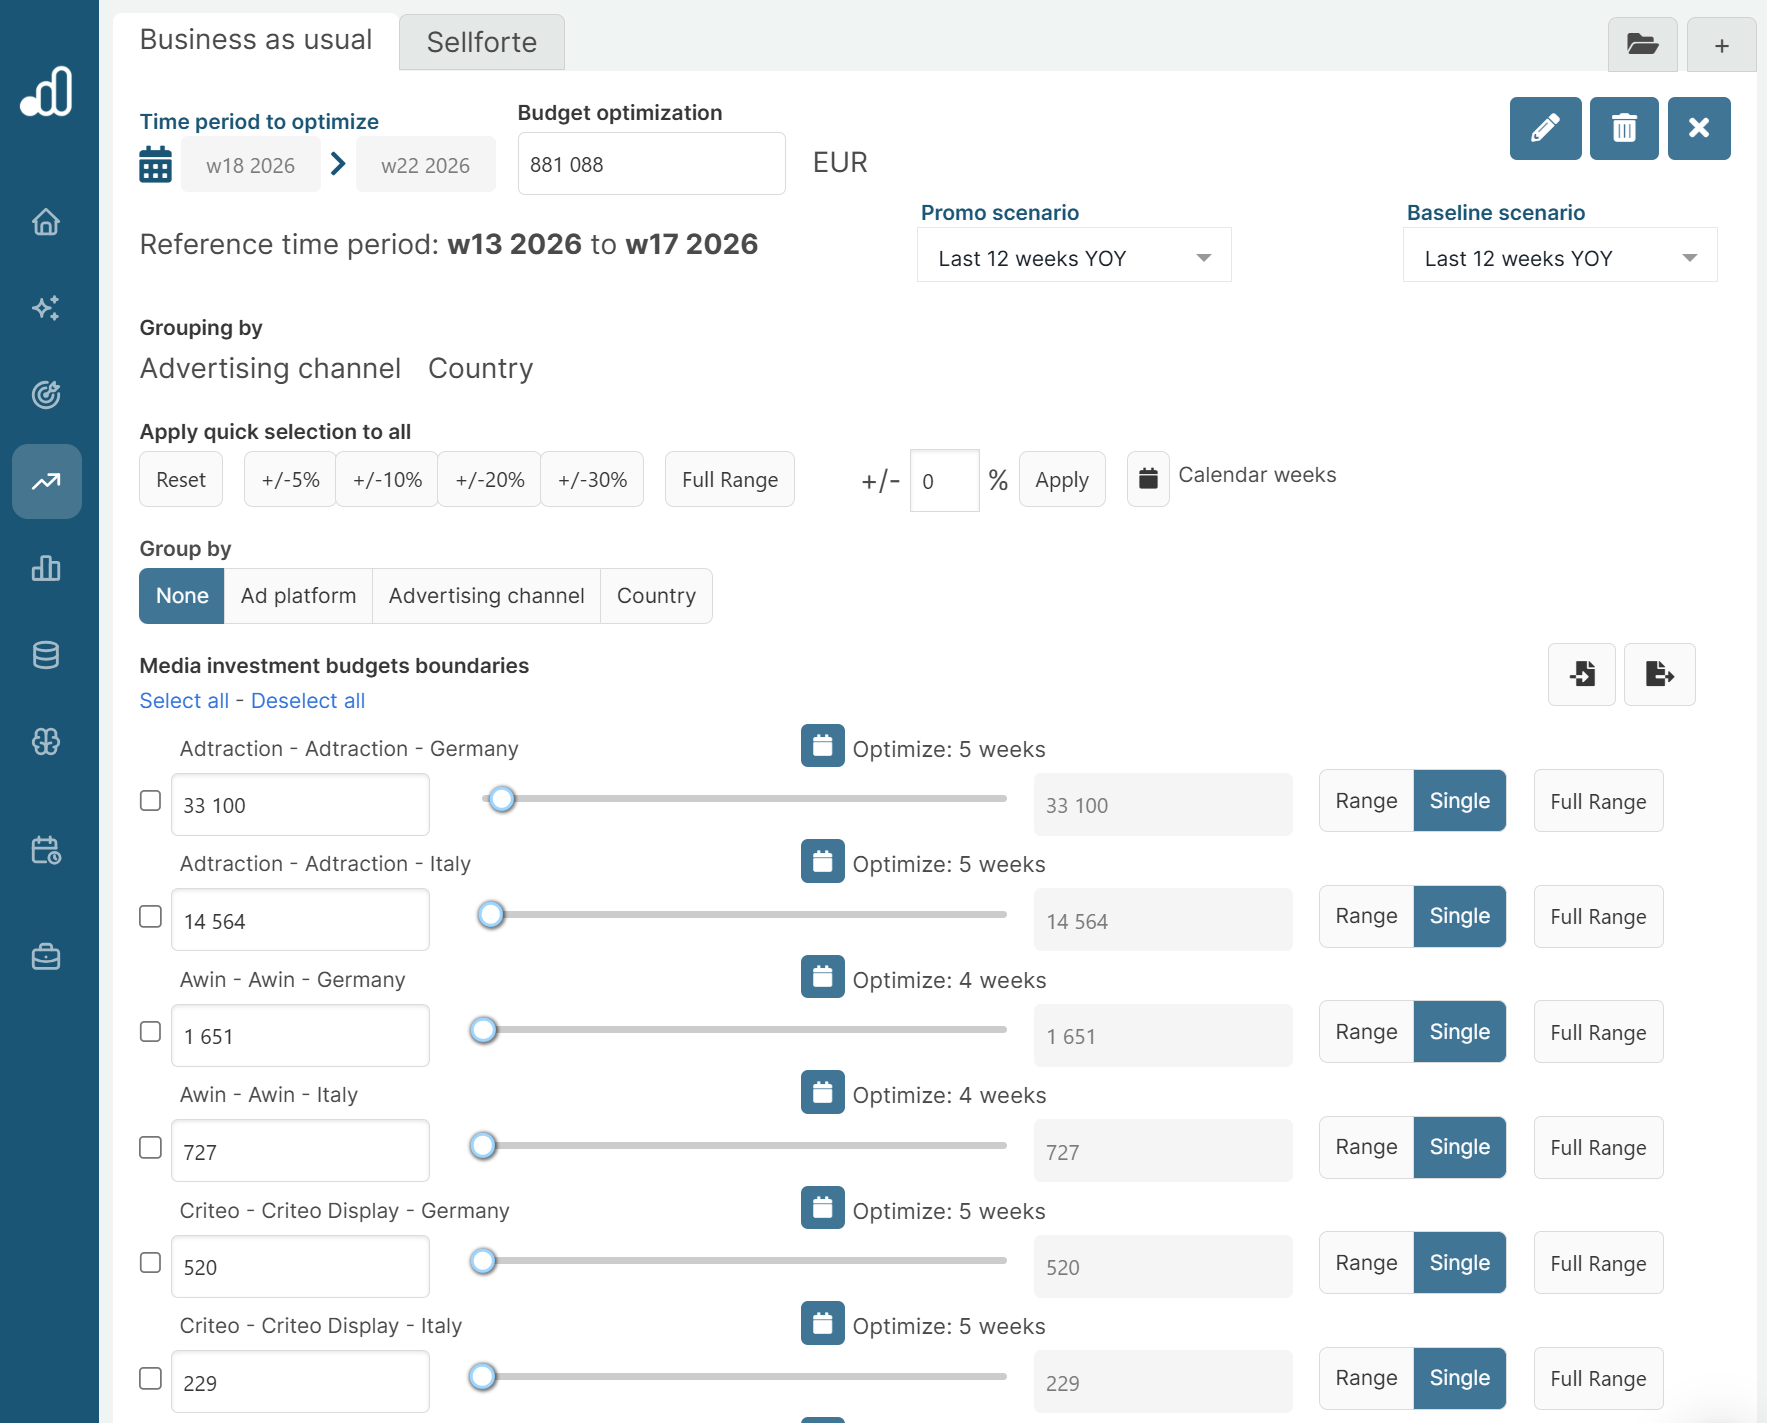Open calendar for Awin Germany optimize weeks
This screenshot has height=1423, width=1767.
coord(822,977)
